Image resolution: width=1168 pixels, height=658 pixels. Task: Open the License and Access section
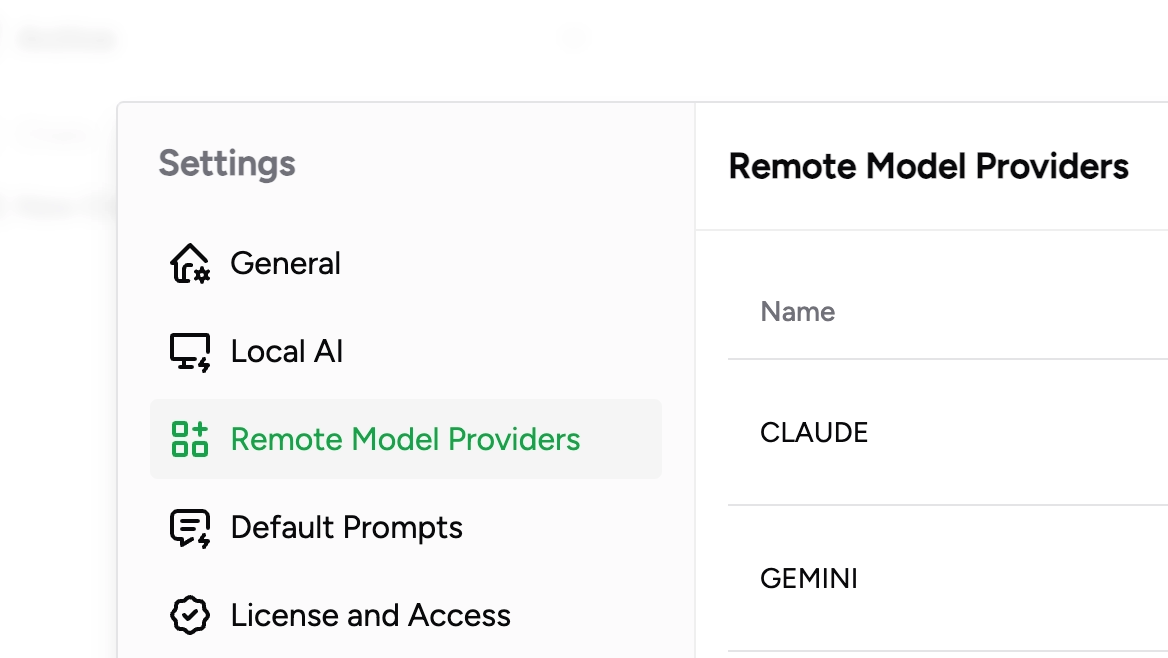point(369,614)
